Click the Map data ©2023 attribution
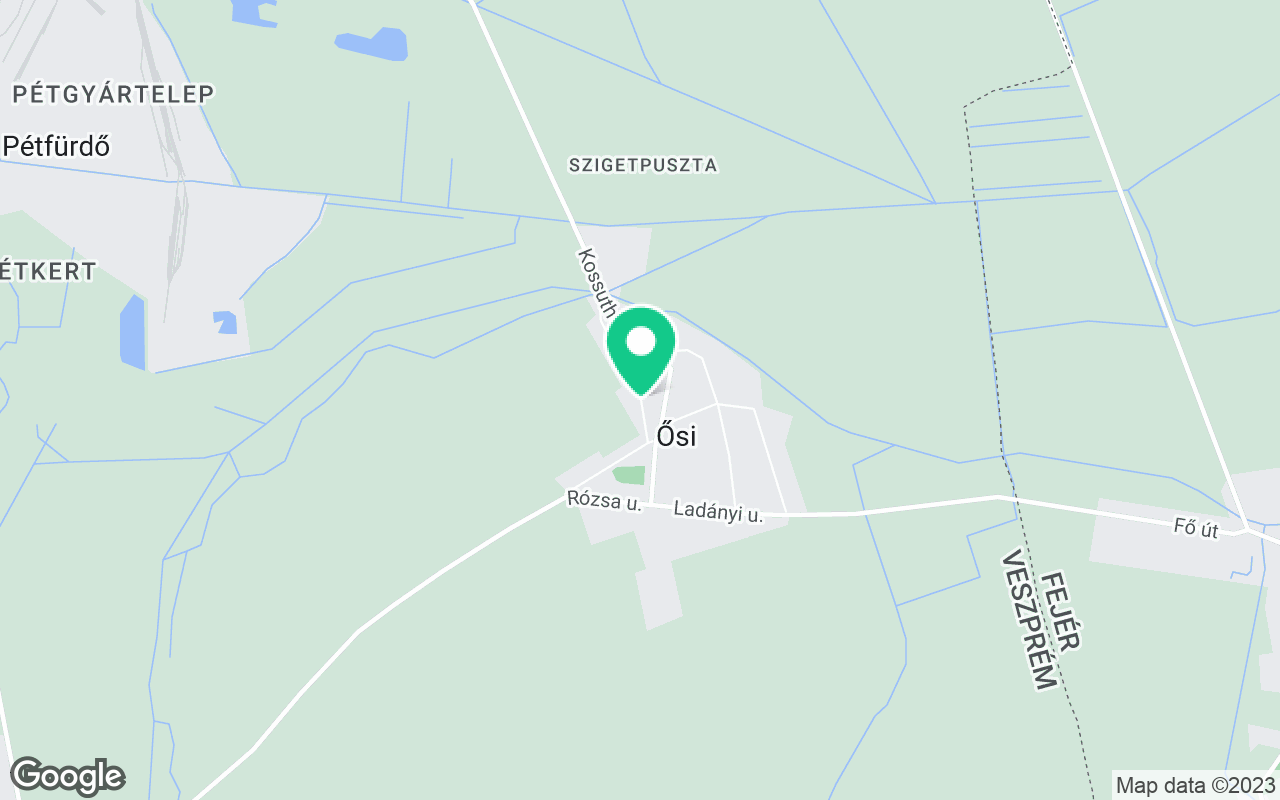 click(x=1196, y=785)
